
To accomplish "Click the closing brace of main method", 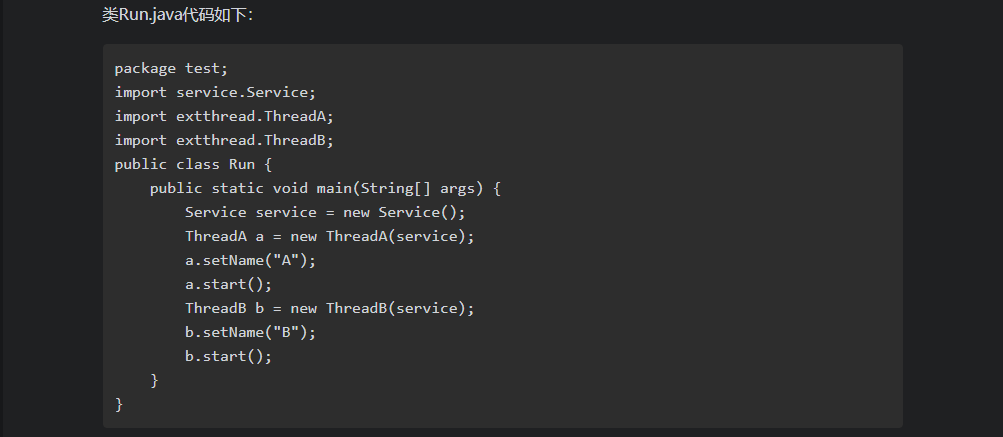I will point(154,380).
